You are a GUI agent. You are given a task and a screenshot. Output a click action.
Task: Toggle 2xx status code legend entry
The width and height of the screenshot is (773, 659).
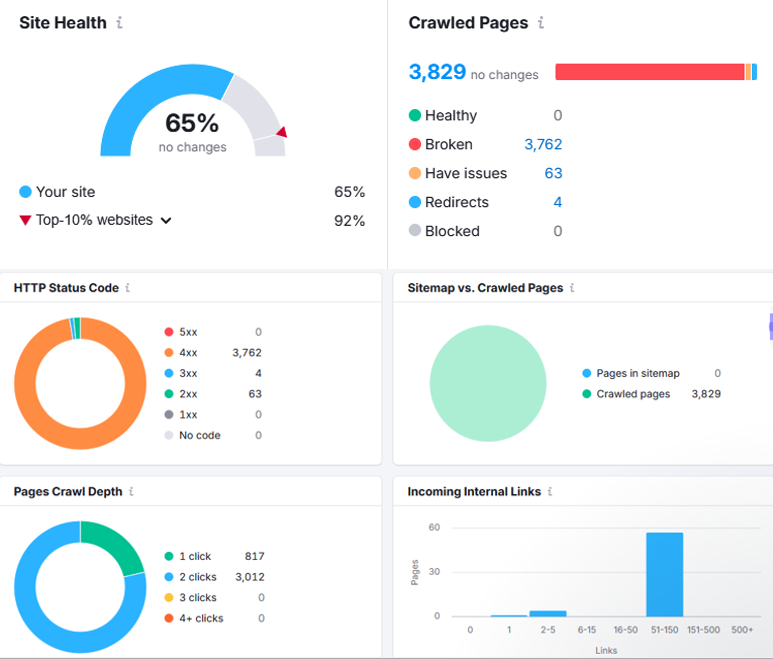[188, 394]
